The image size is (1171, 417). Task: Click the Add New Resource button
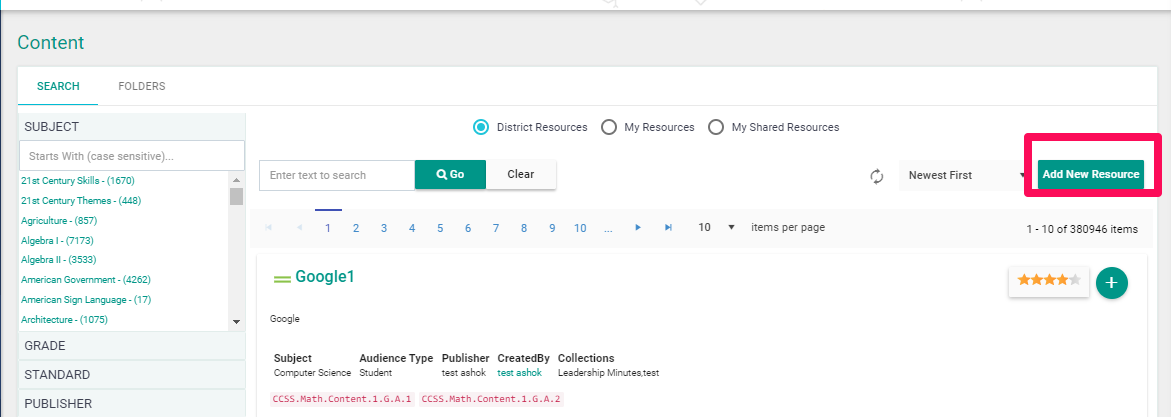[x=1091, y=174]
